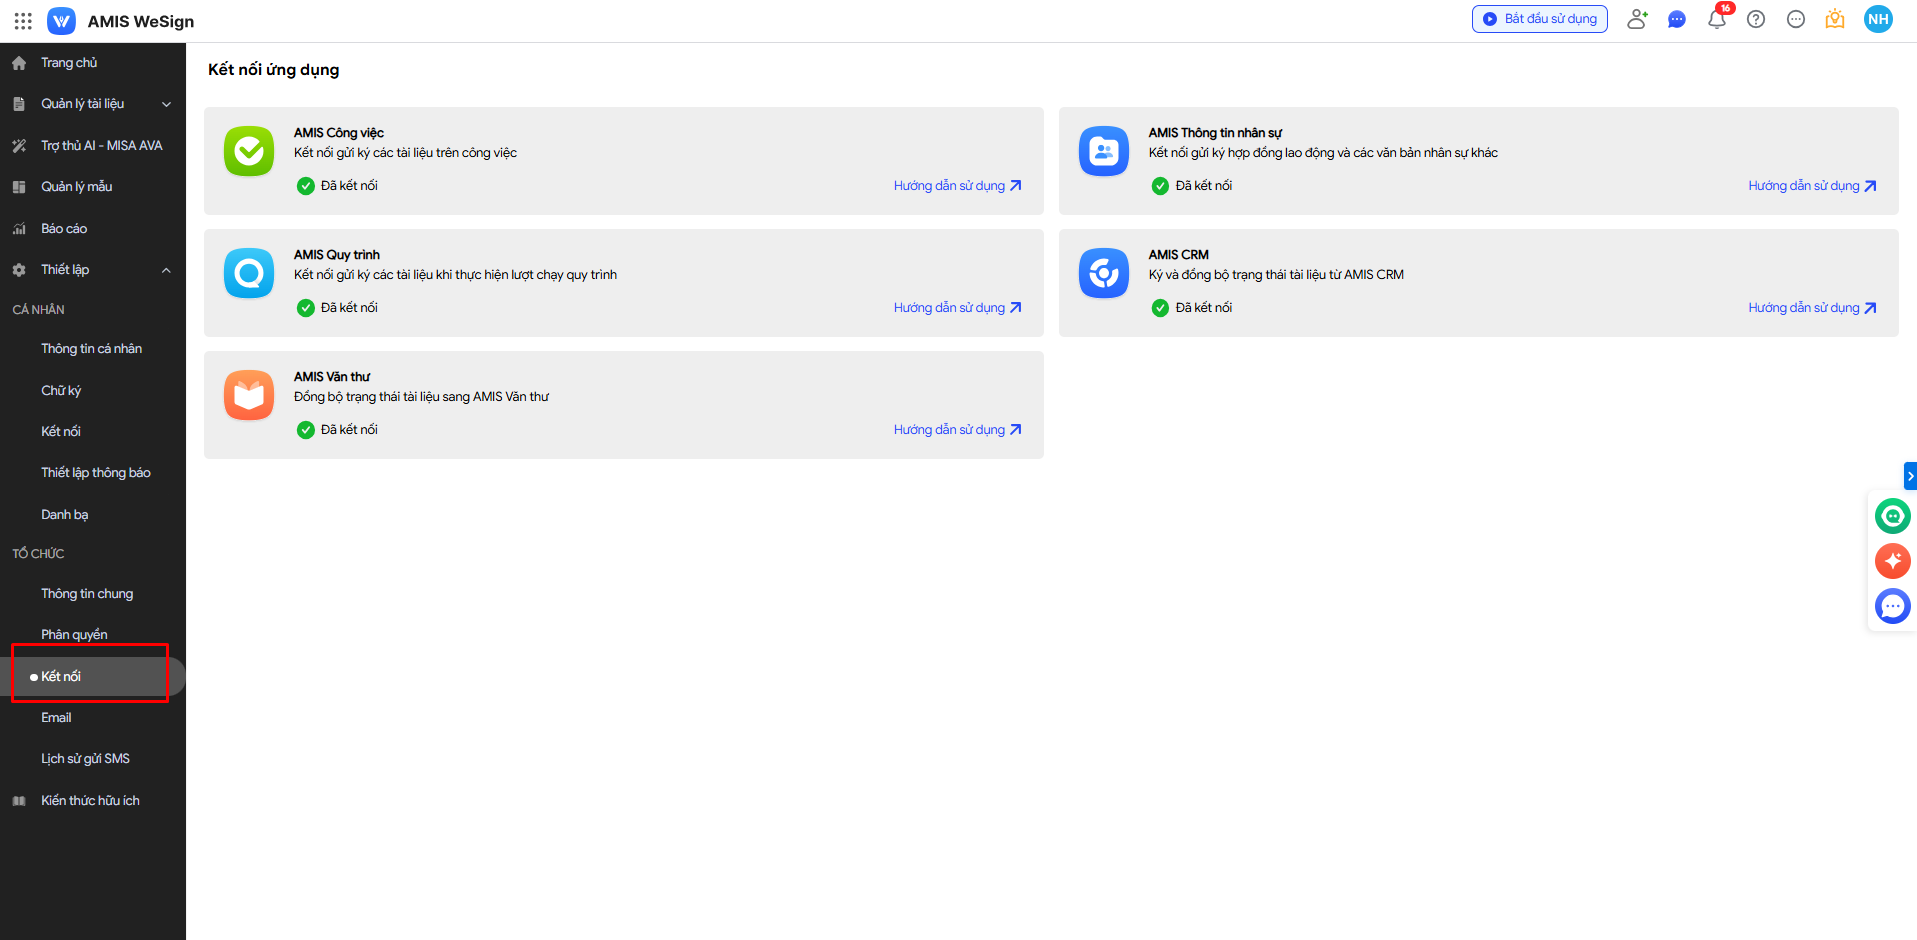This screenshot has width=1917, height=940.
Task: Open the app launcher grid icon
Action: pos(23,21)
